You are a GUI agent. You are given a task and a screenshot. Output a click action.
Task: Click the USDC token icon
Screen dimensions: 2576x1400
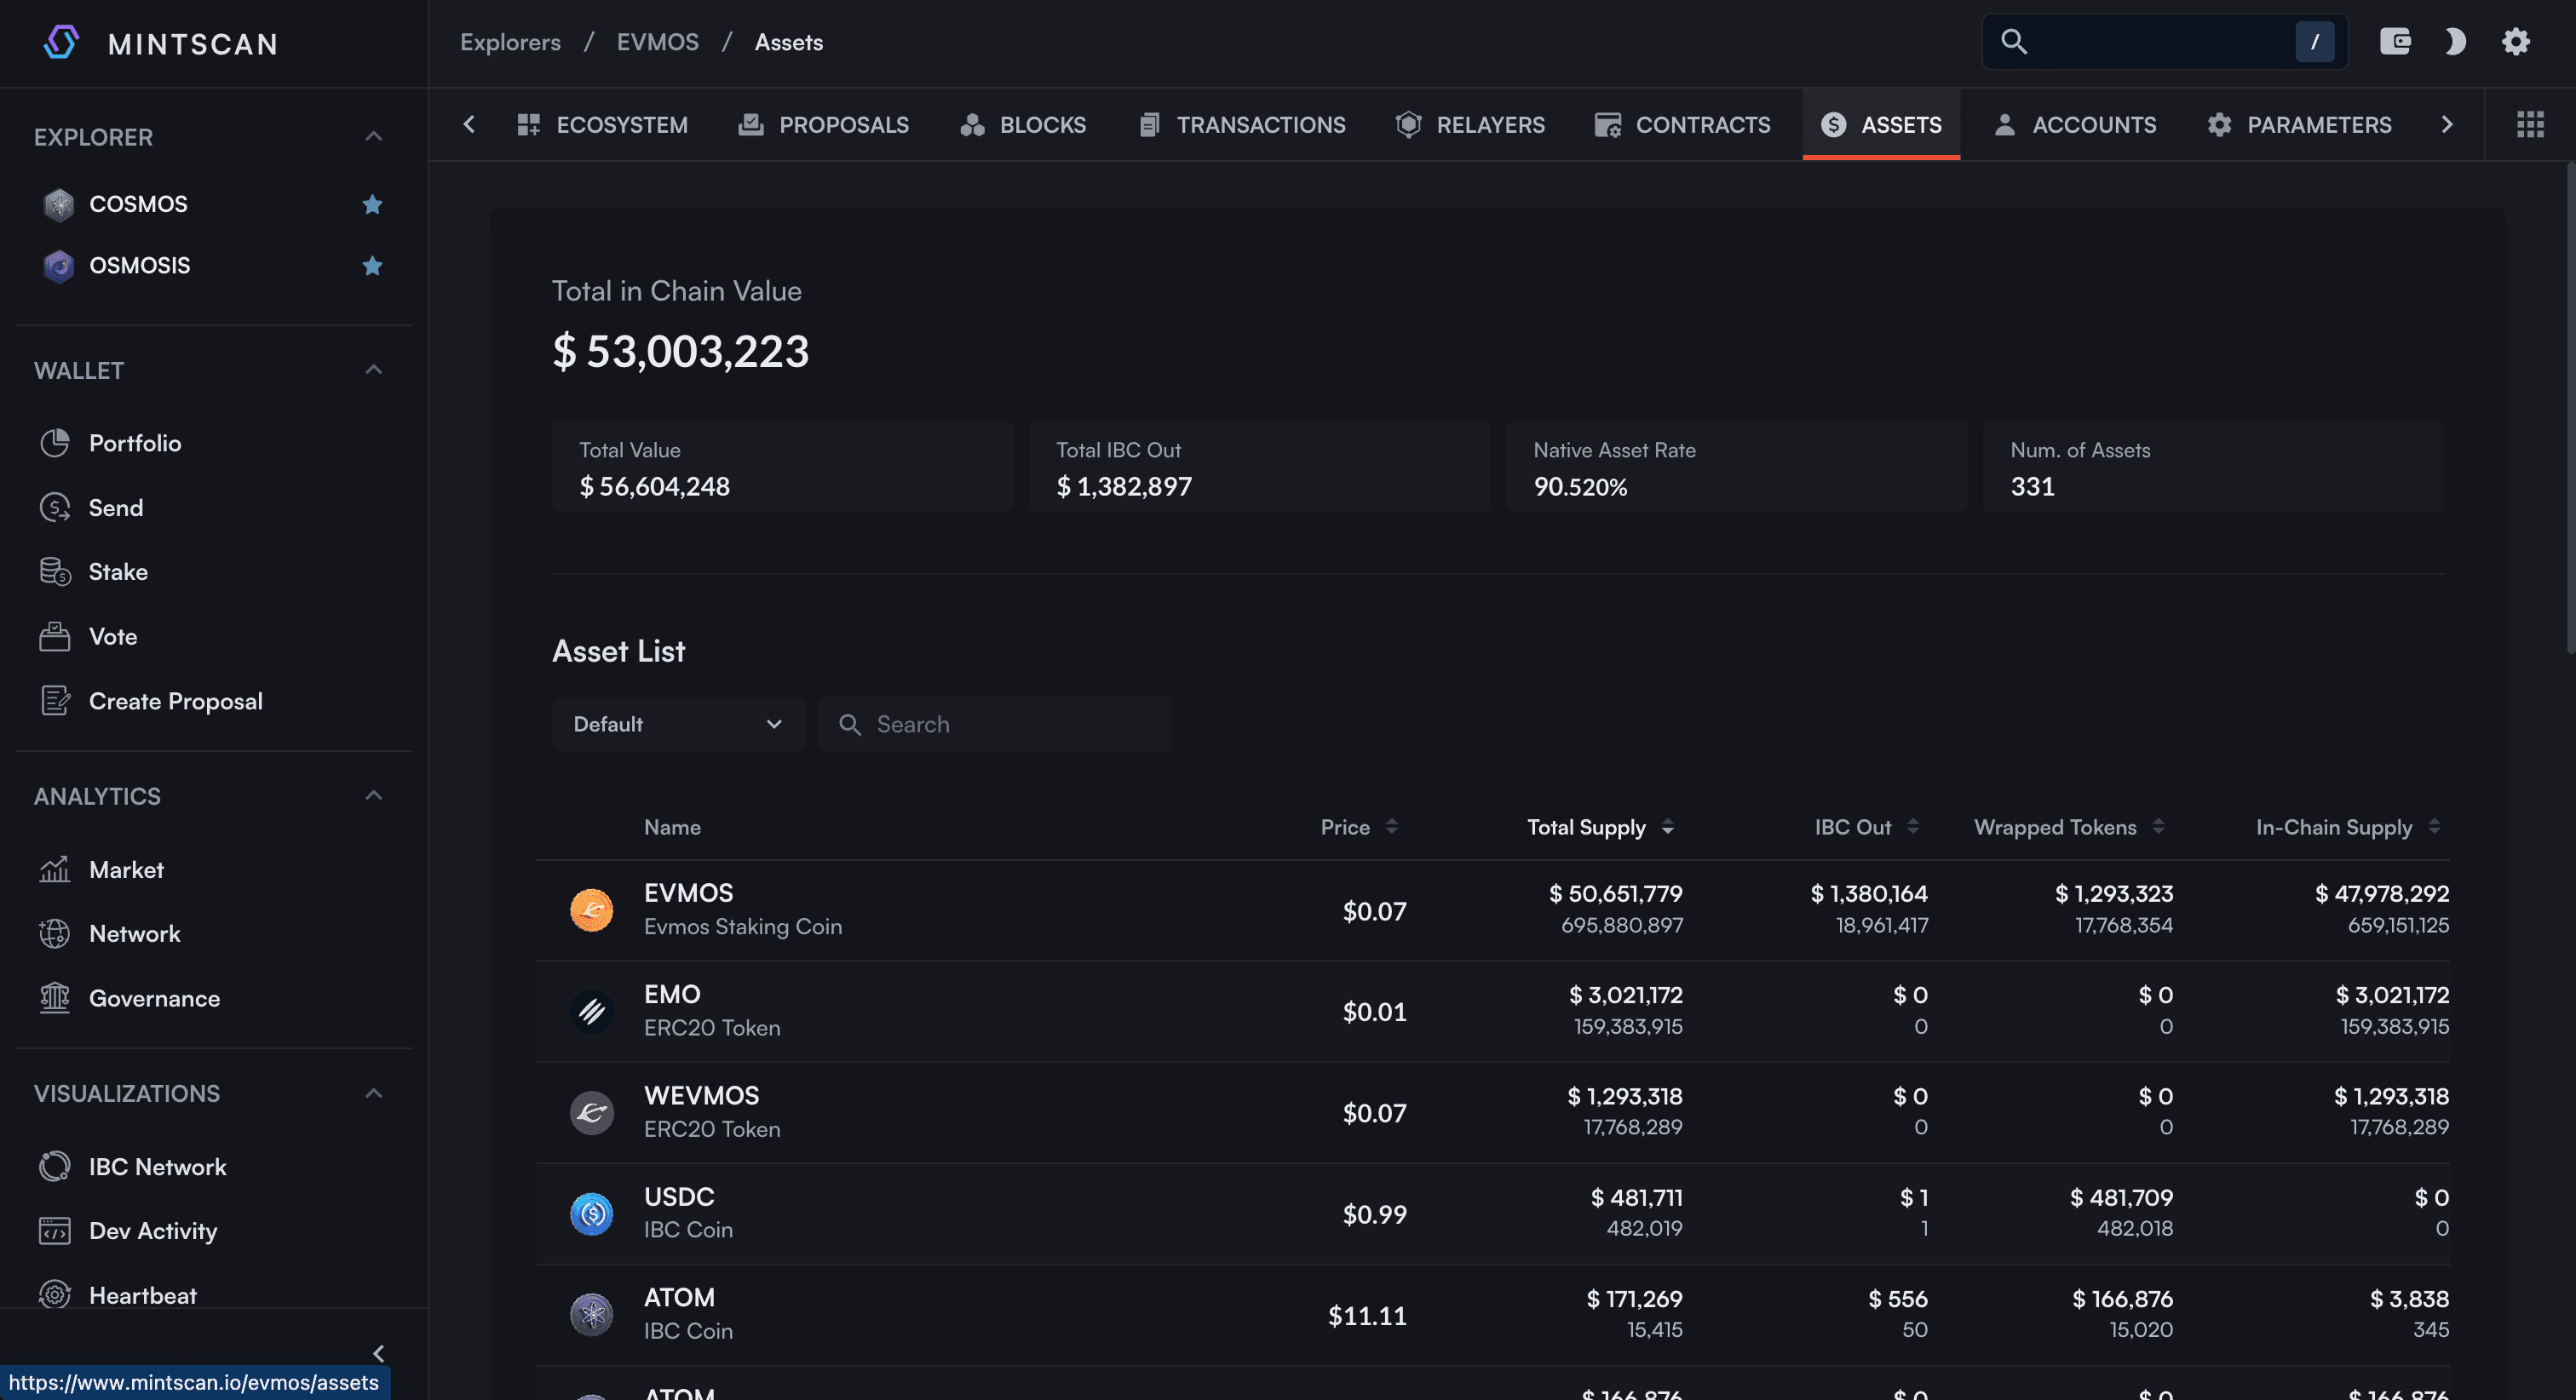(x=591, y=1214)
